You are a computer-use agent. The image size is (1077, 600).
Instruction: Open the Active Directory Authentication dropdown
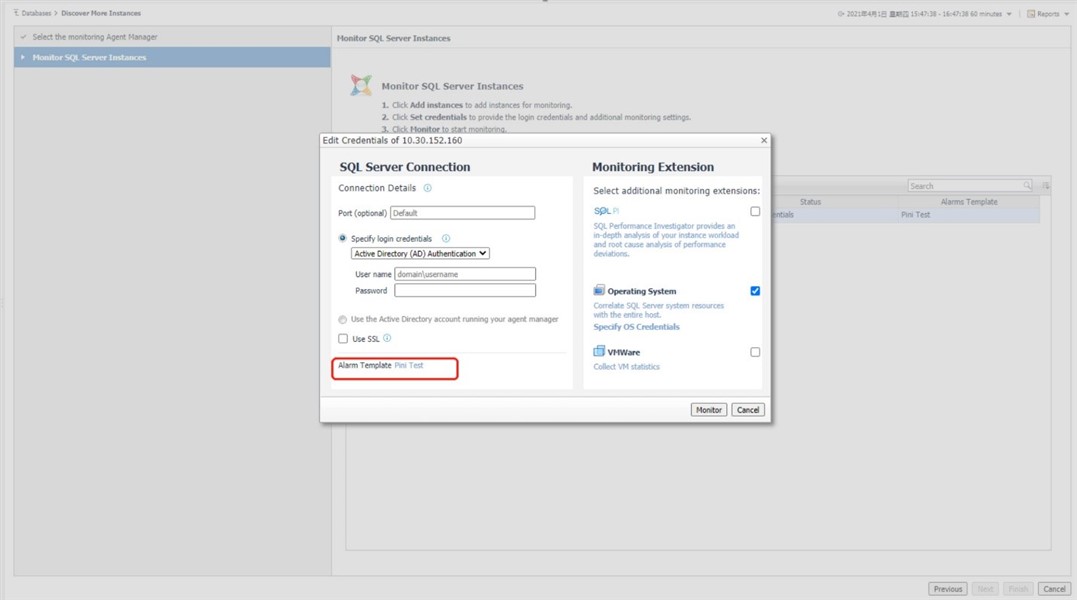coord(420,253)
